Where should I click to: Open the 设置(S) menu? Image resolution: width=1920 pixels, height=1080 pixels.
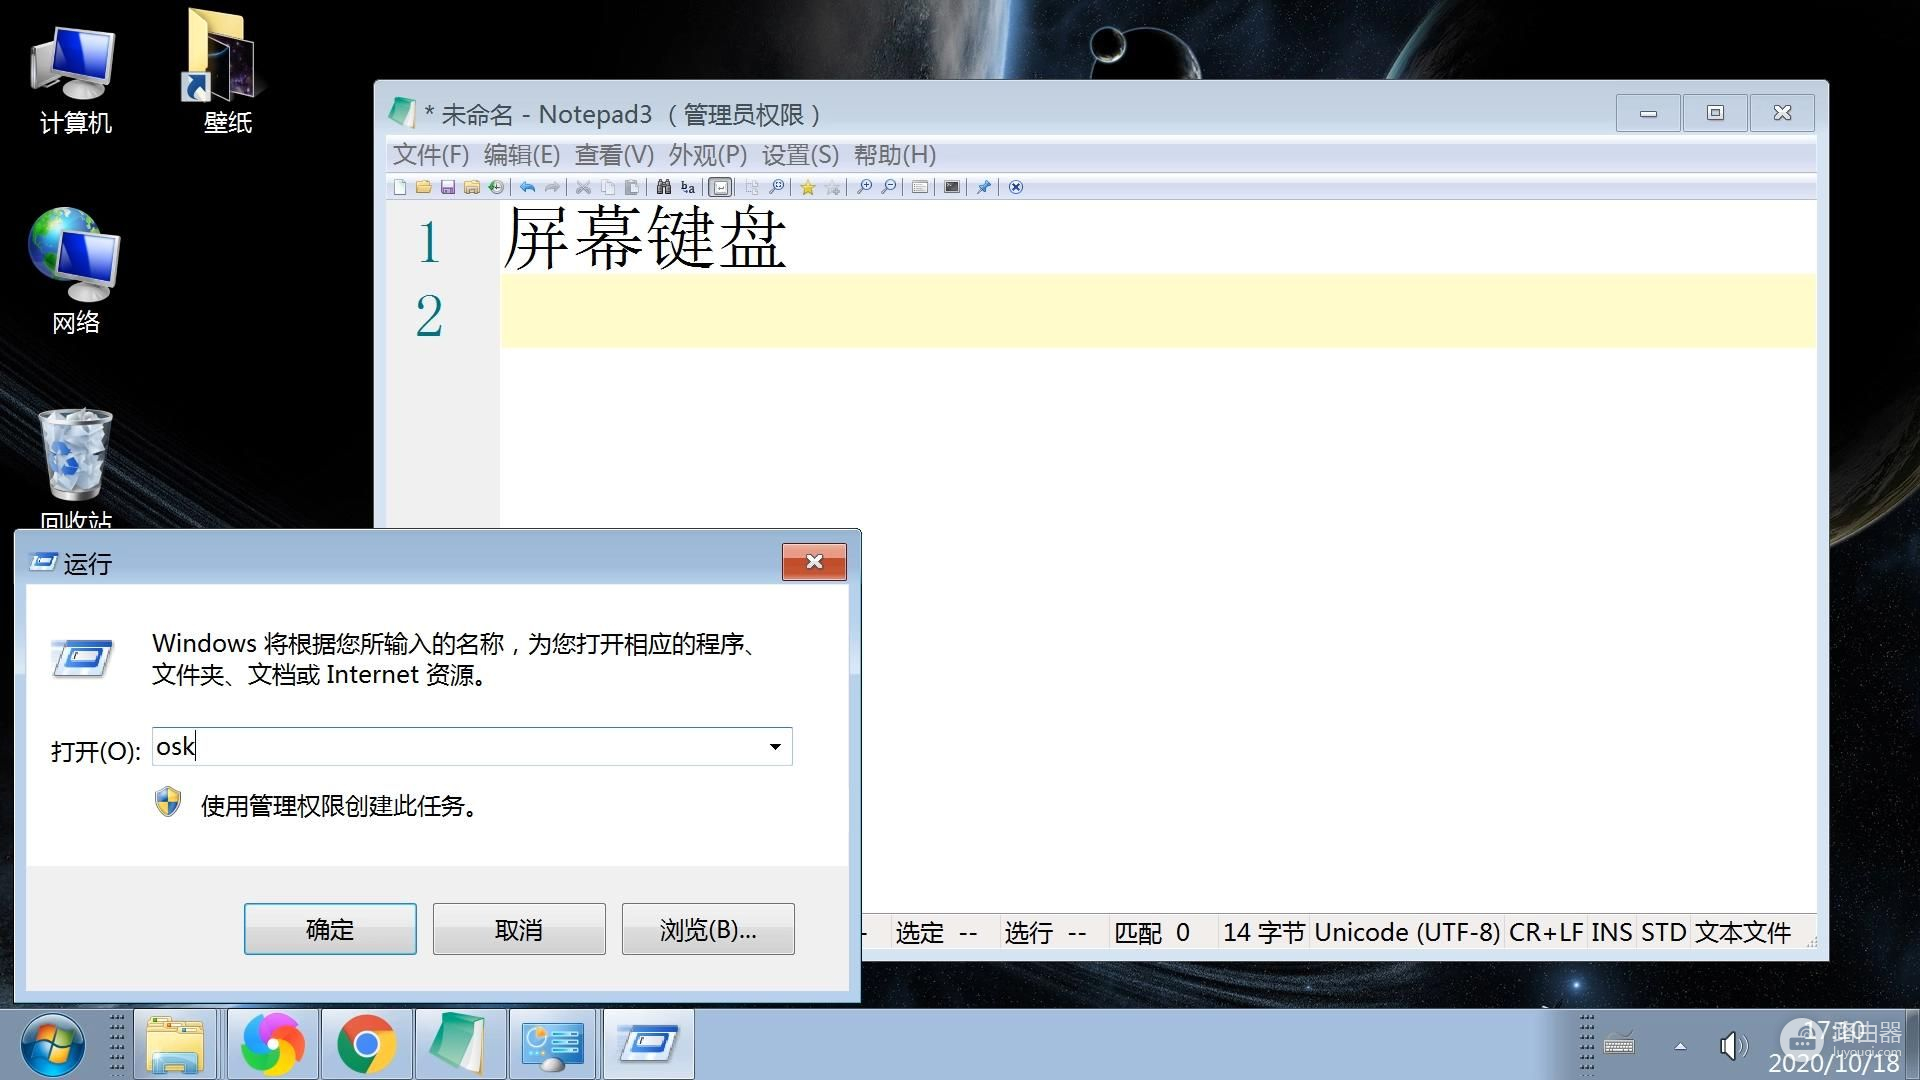coord(800,155)
